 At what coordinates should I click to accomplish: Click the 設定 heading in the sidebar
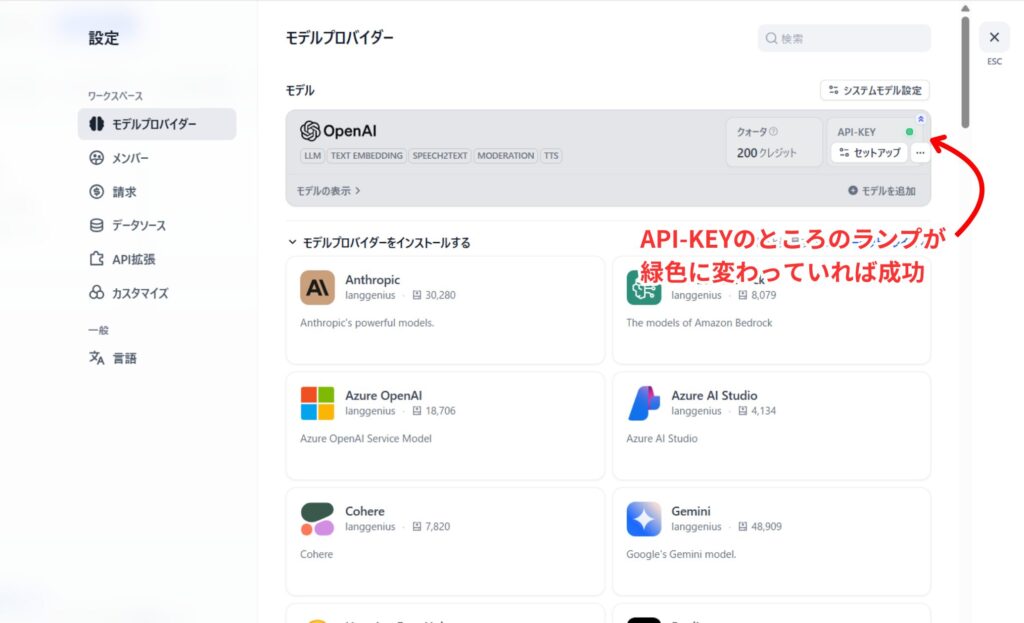point(104,38)
